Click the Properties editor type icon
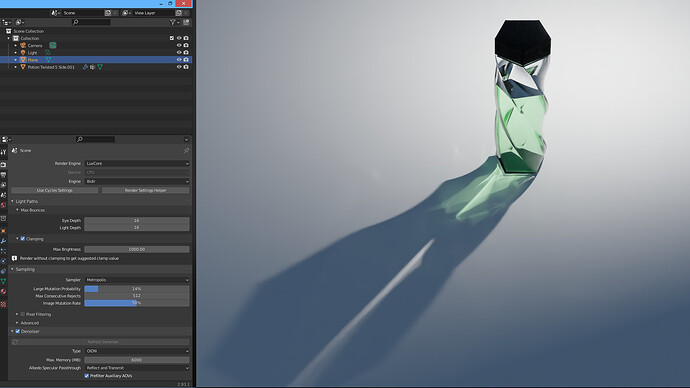The image size is (690, 388). click(6, 139)
